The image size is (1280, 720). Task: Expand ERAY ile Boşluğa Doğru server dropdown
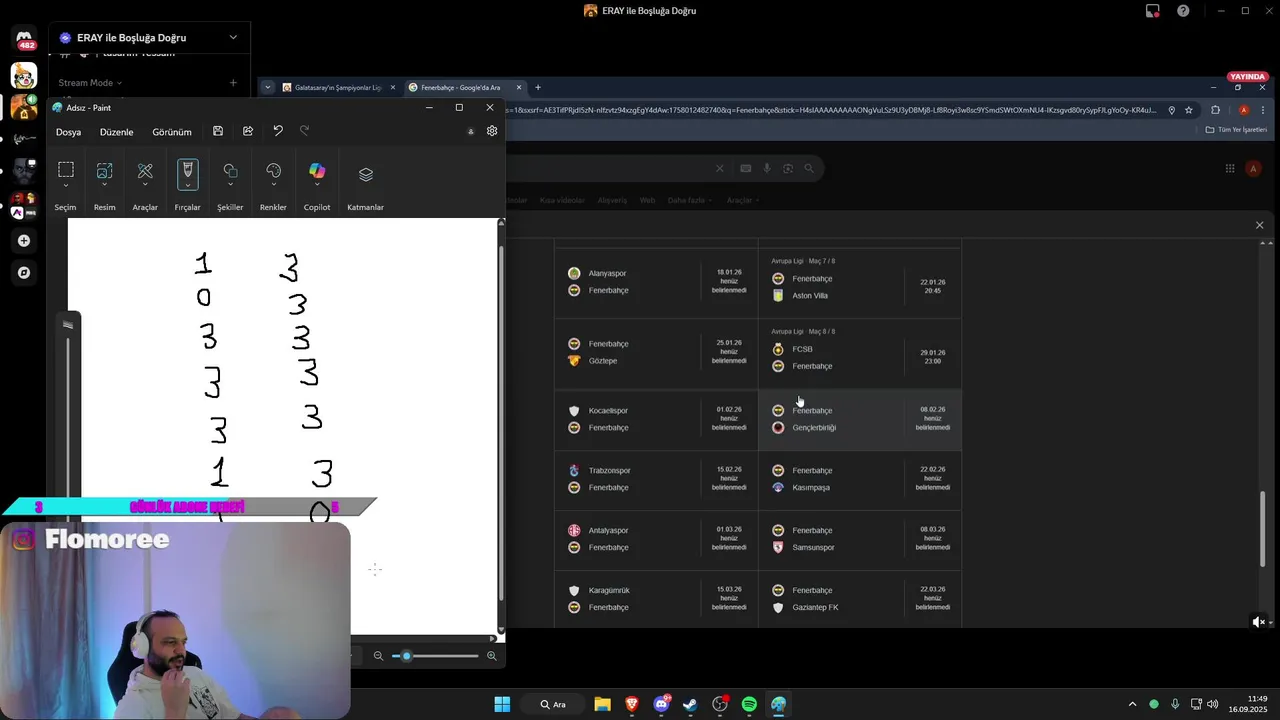click(x=233, y=38)
